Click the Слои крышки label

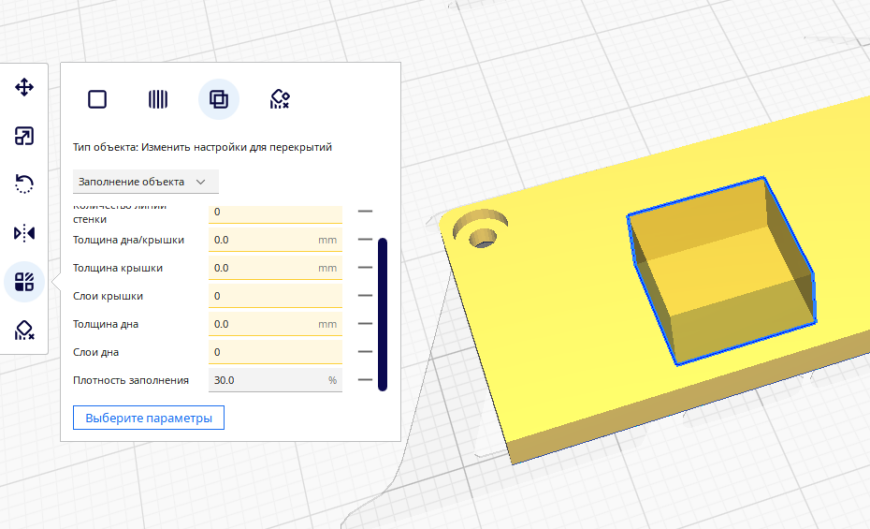[x=108, y=296]
